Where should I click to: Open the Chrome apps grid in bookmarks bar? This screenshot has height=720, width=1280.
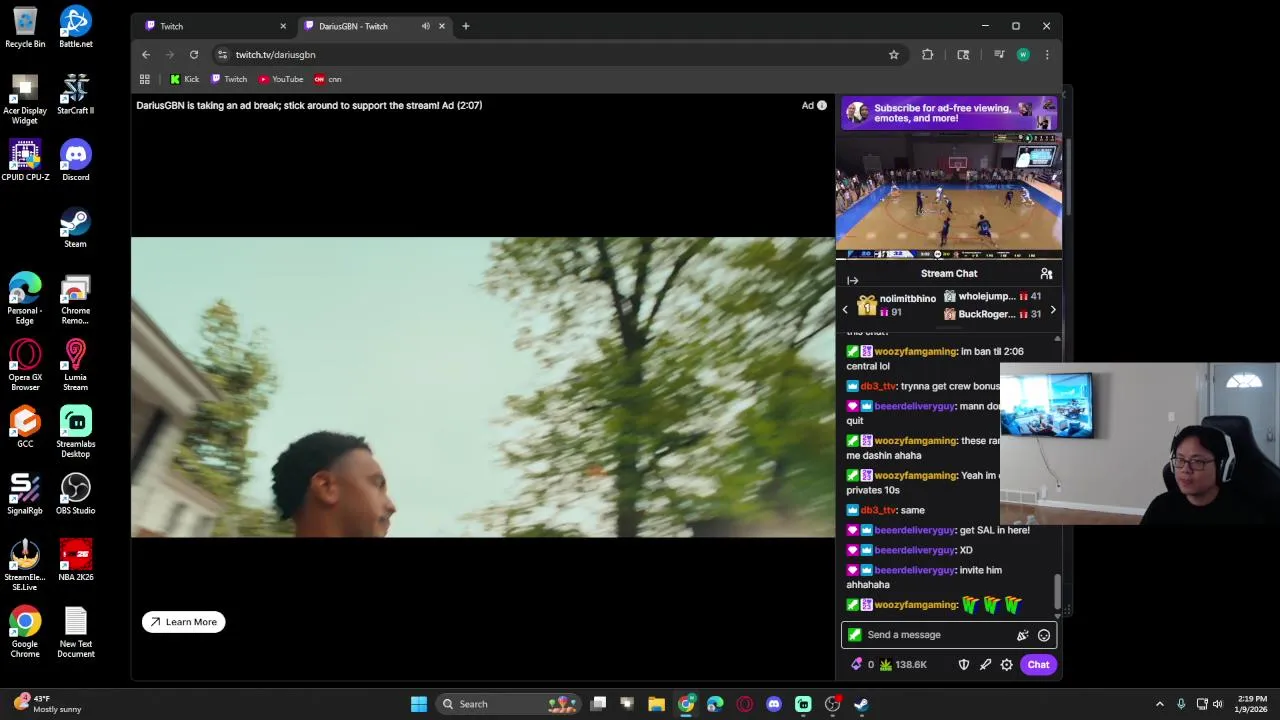click(x=145, y=79)
